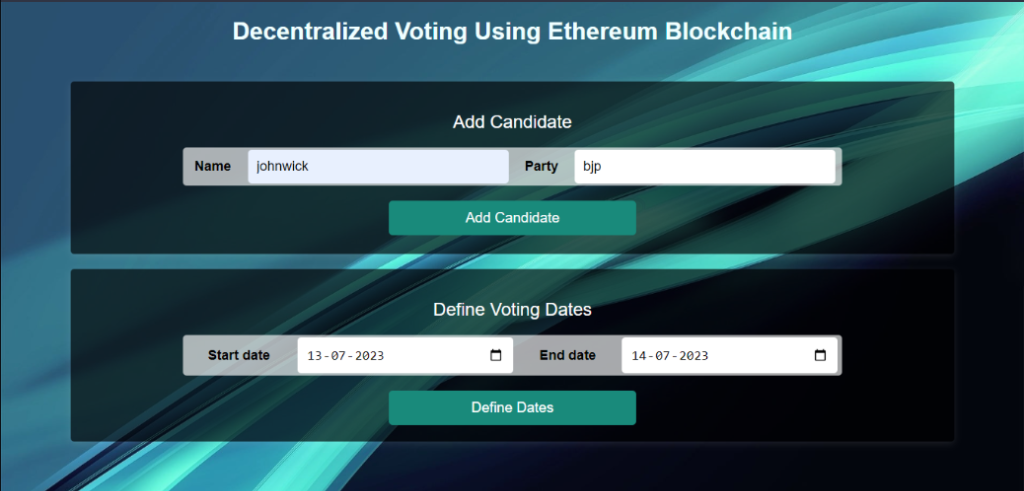Click the Decentralized Voting page title
Viewport: 1024px width, 491px height.
coord(512,32)
